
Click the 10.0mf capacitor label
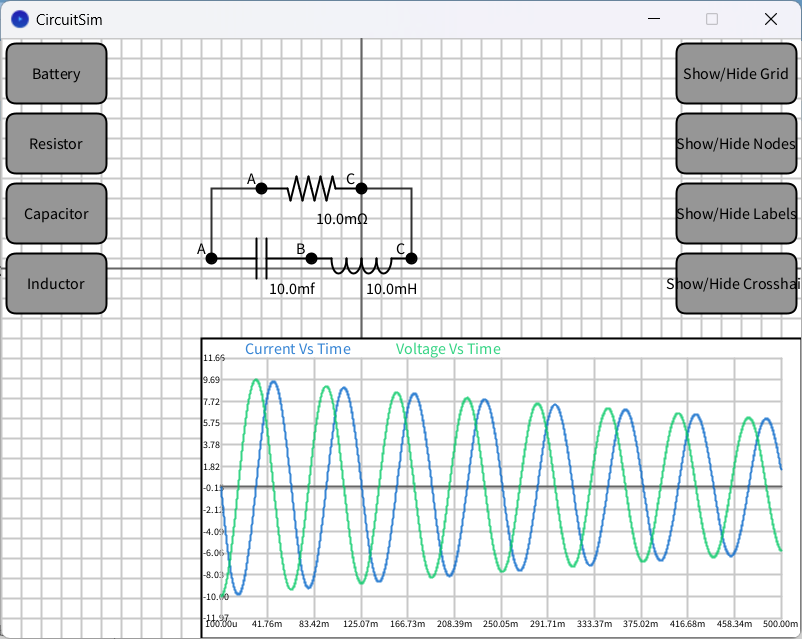(x=292, y=289)
